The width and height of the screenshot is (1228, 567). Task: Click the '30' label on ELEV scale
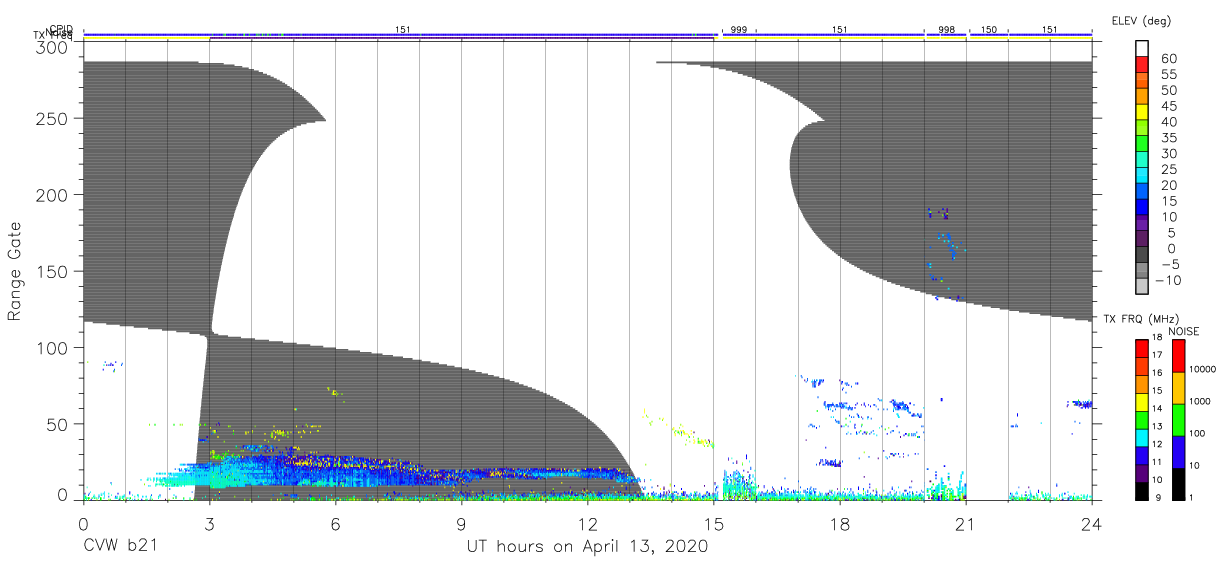tap(1167, 154)
